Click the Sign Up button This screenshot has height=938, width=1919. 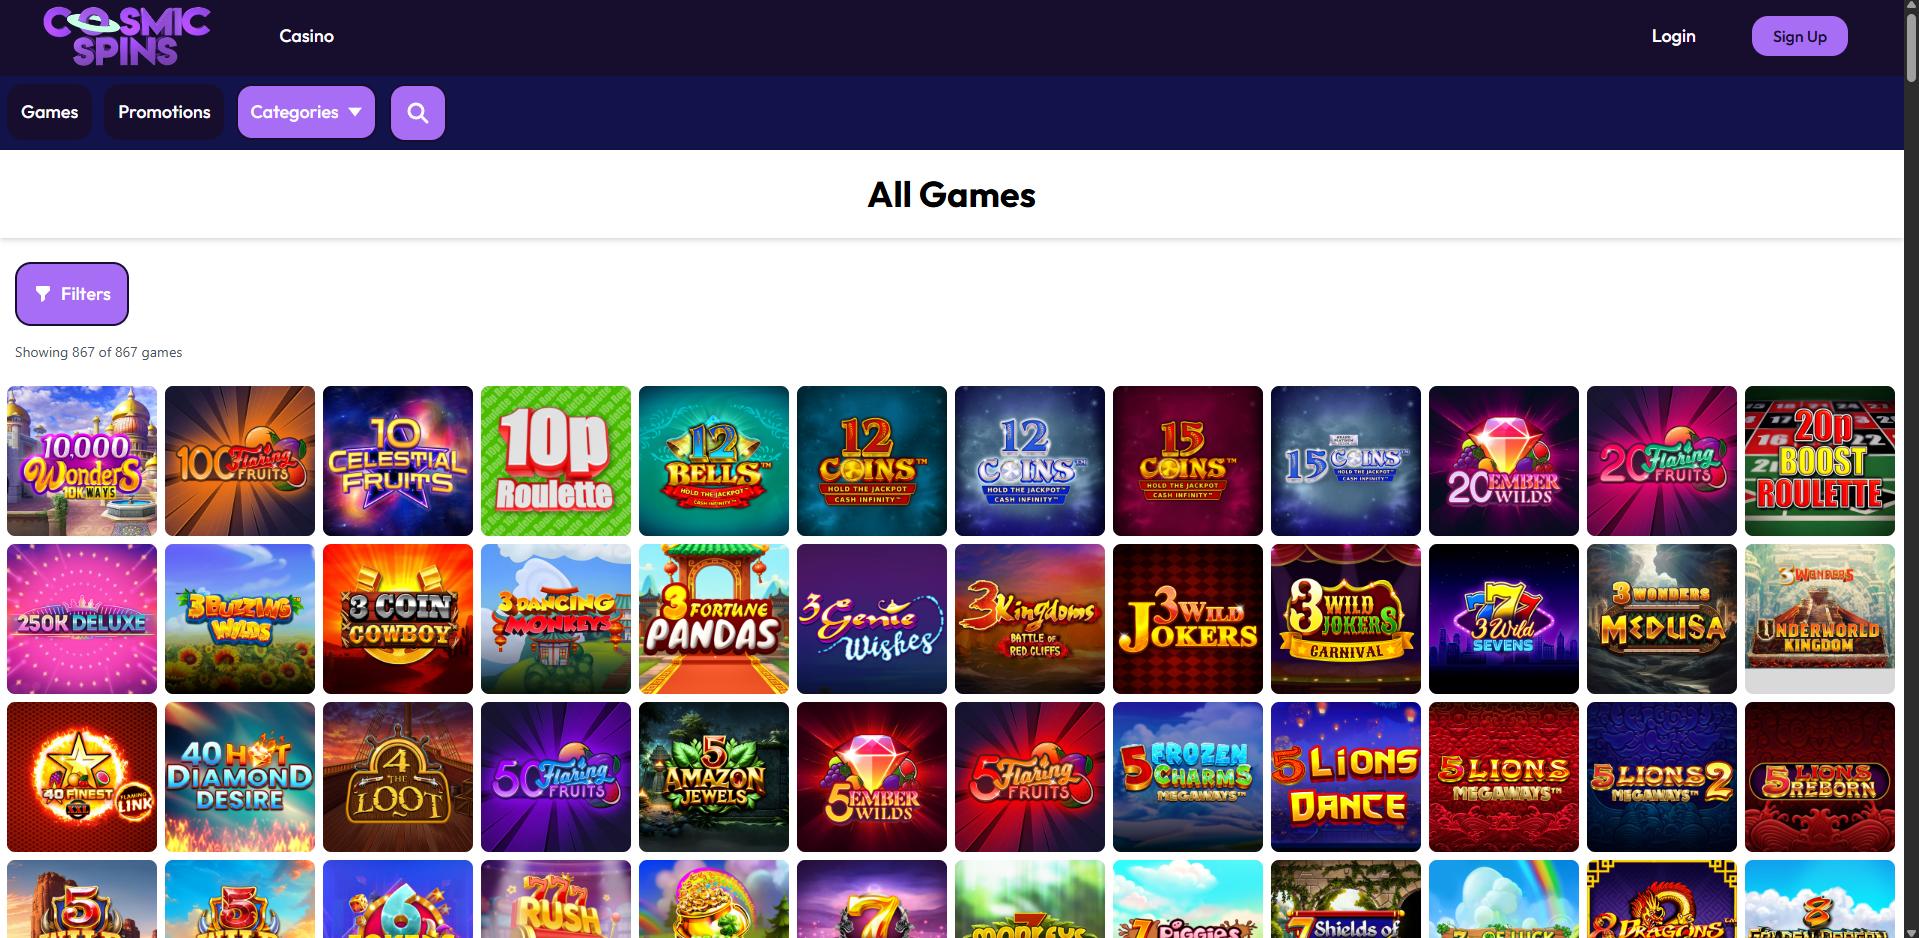point(1800,36)
